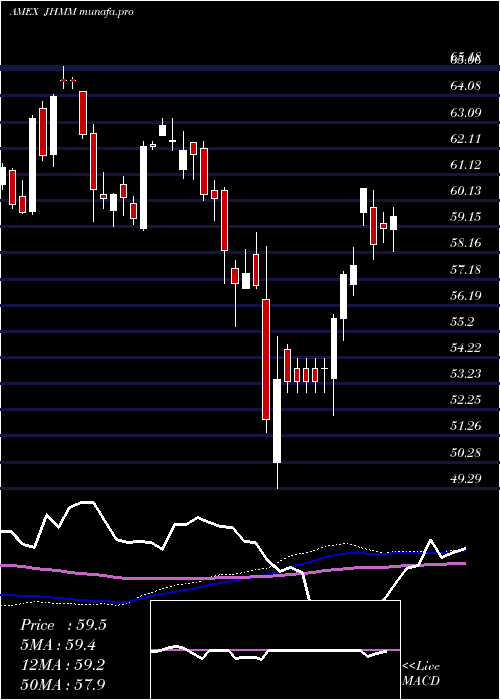
Task: Click the 54.22 price axis label
Action: pos(466,348)
